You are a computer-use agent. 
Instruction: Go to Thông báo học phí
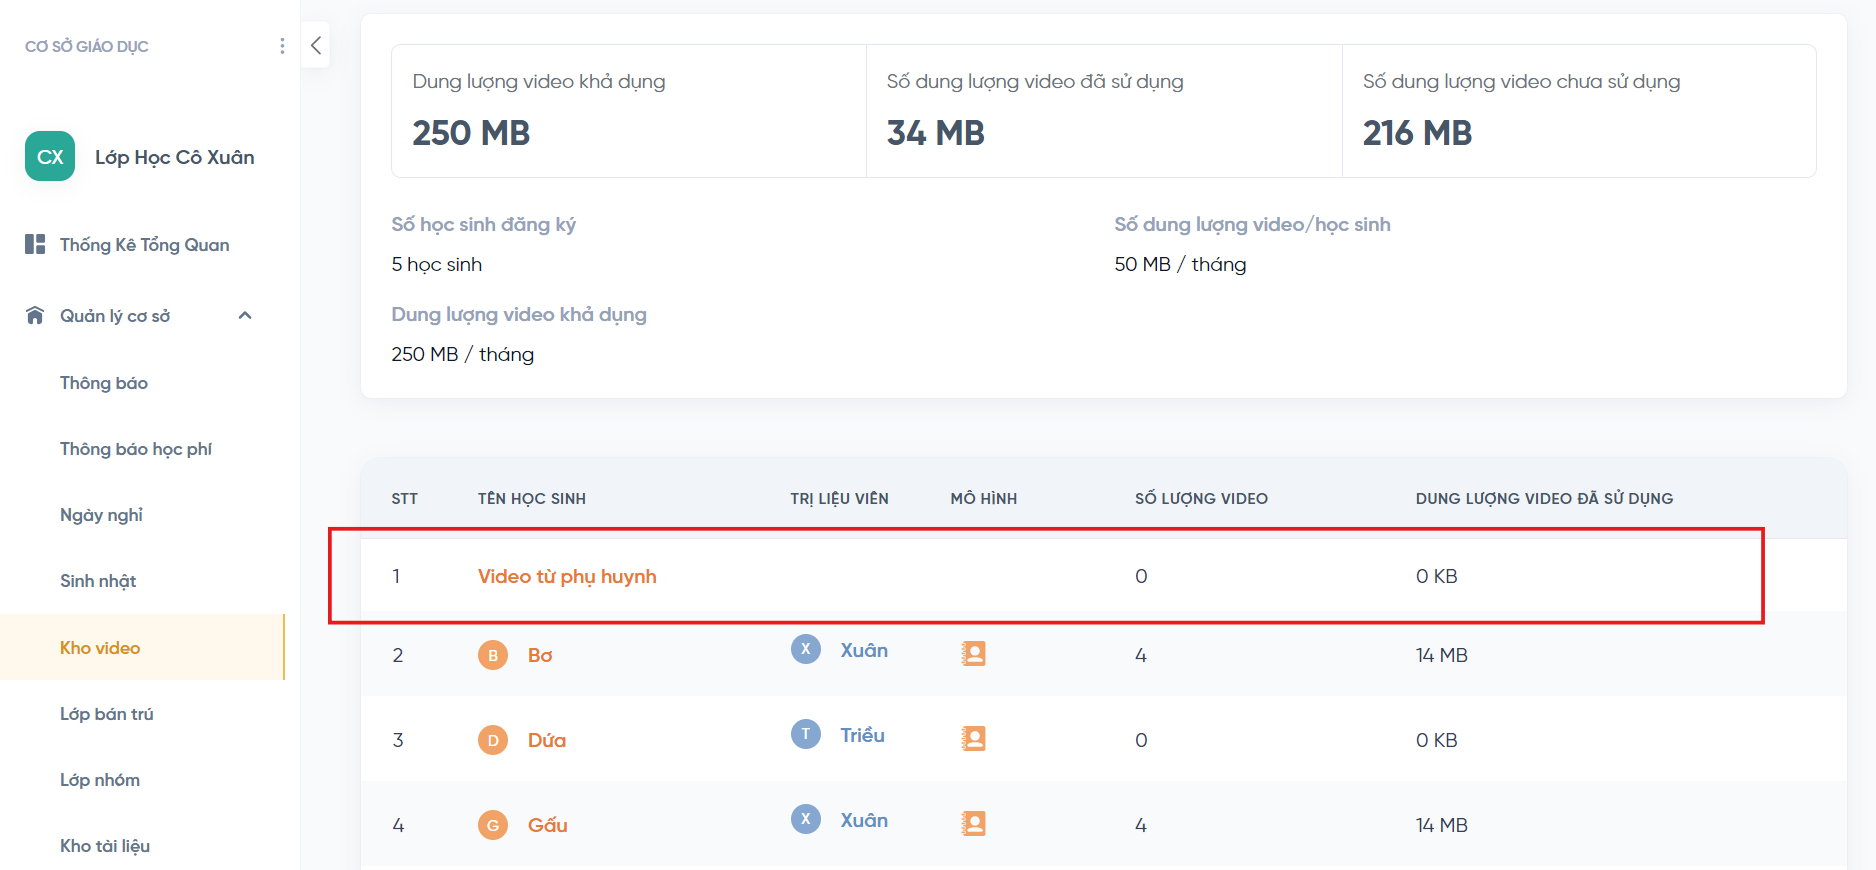pyautogui.click(x=136, y=449)
